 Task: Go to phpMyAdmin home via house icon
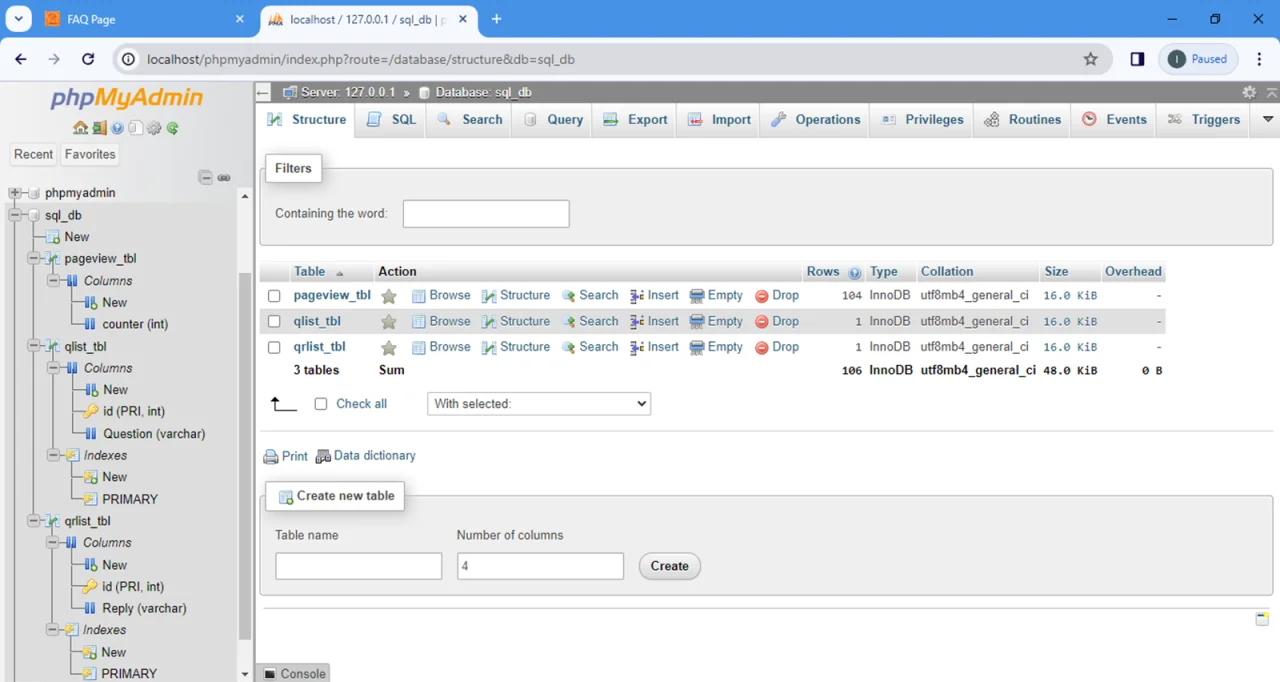[x=80, y=128]
